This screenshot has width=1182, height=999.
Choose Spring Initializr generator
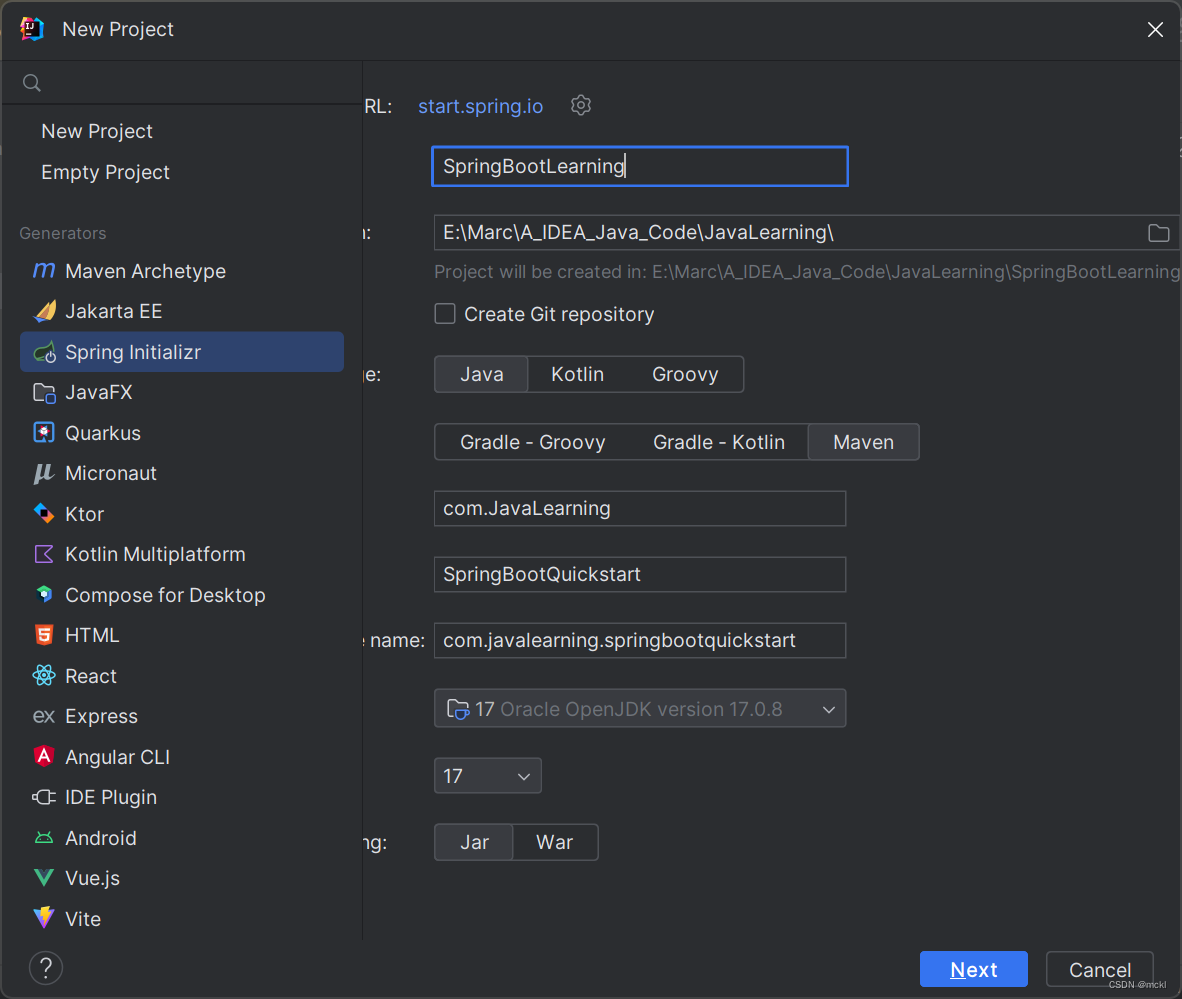182,352
